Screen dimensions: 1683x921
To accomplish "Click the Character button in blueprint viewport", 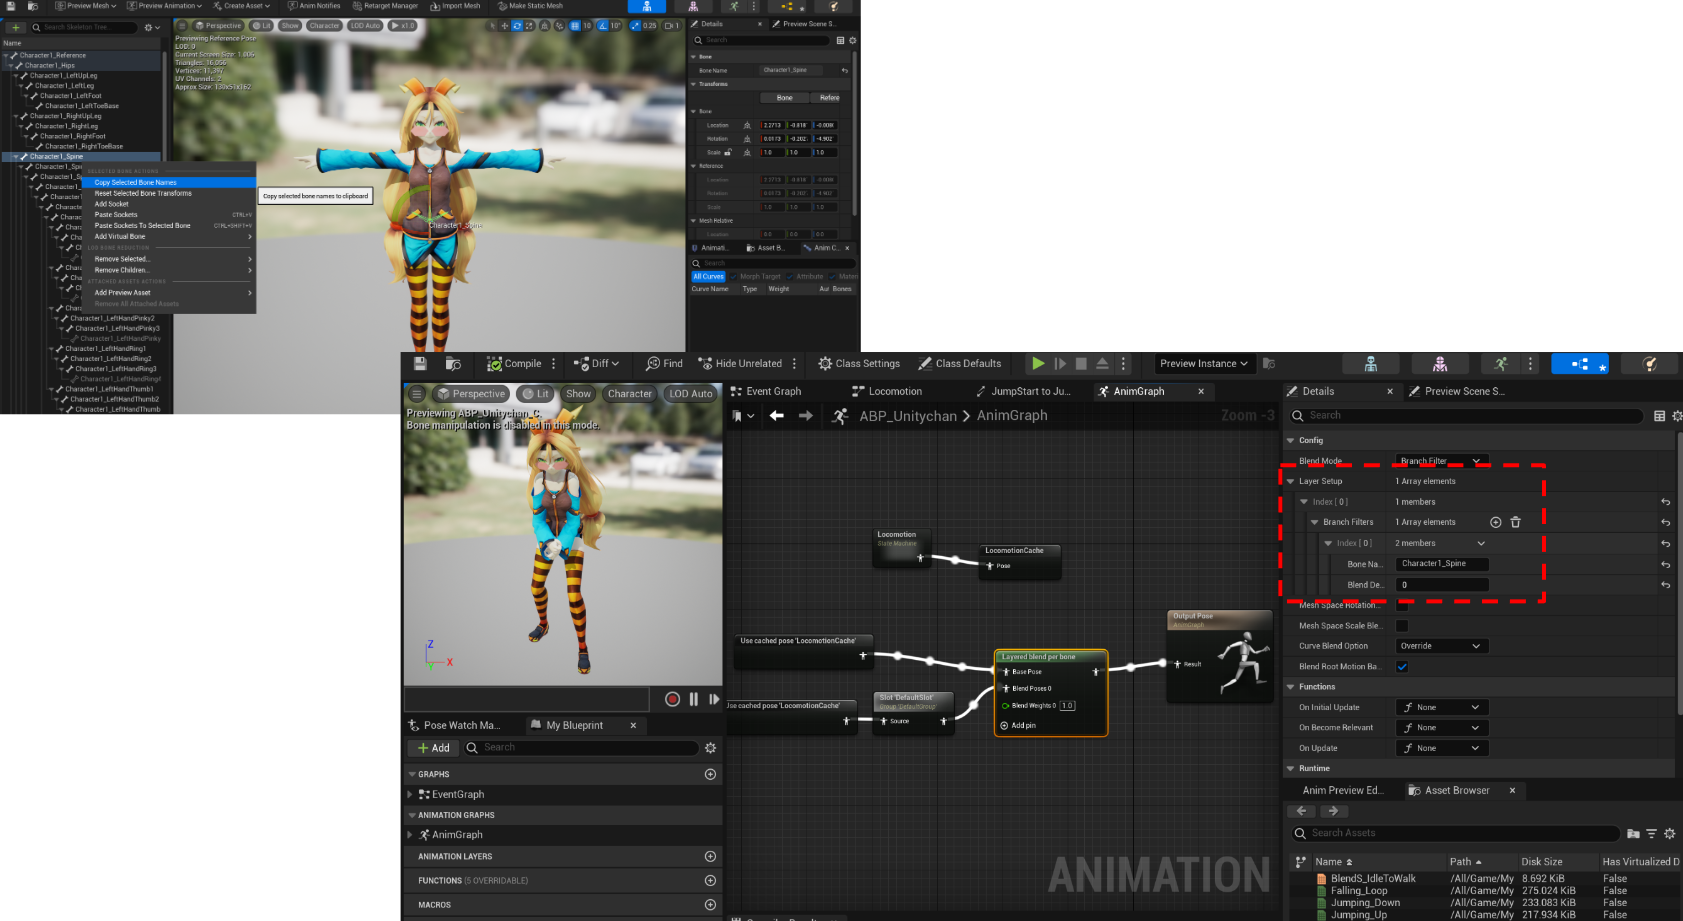I will 629,394.
